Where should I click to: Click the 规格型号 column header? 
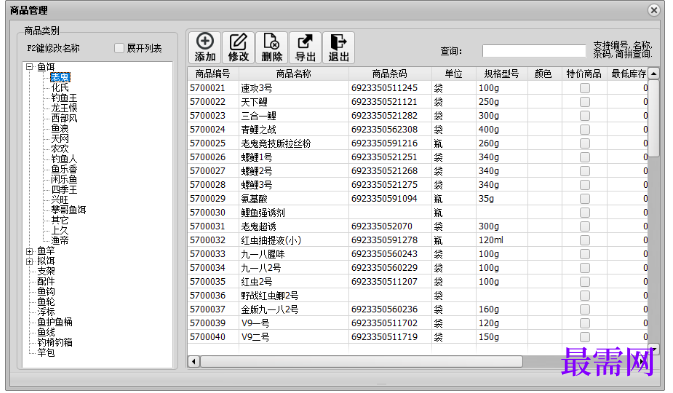pos(501,74)
